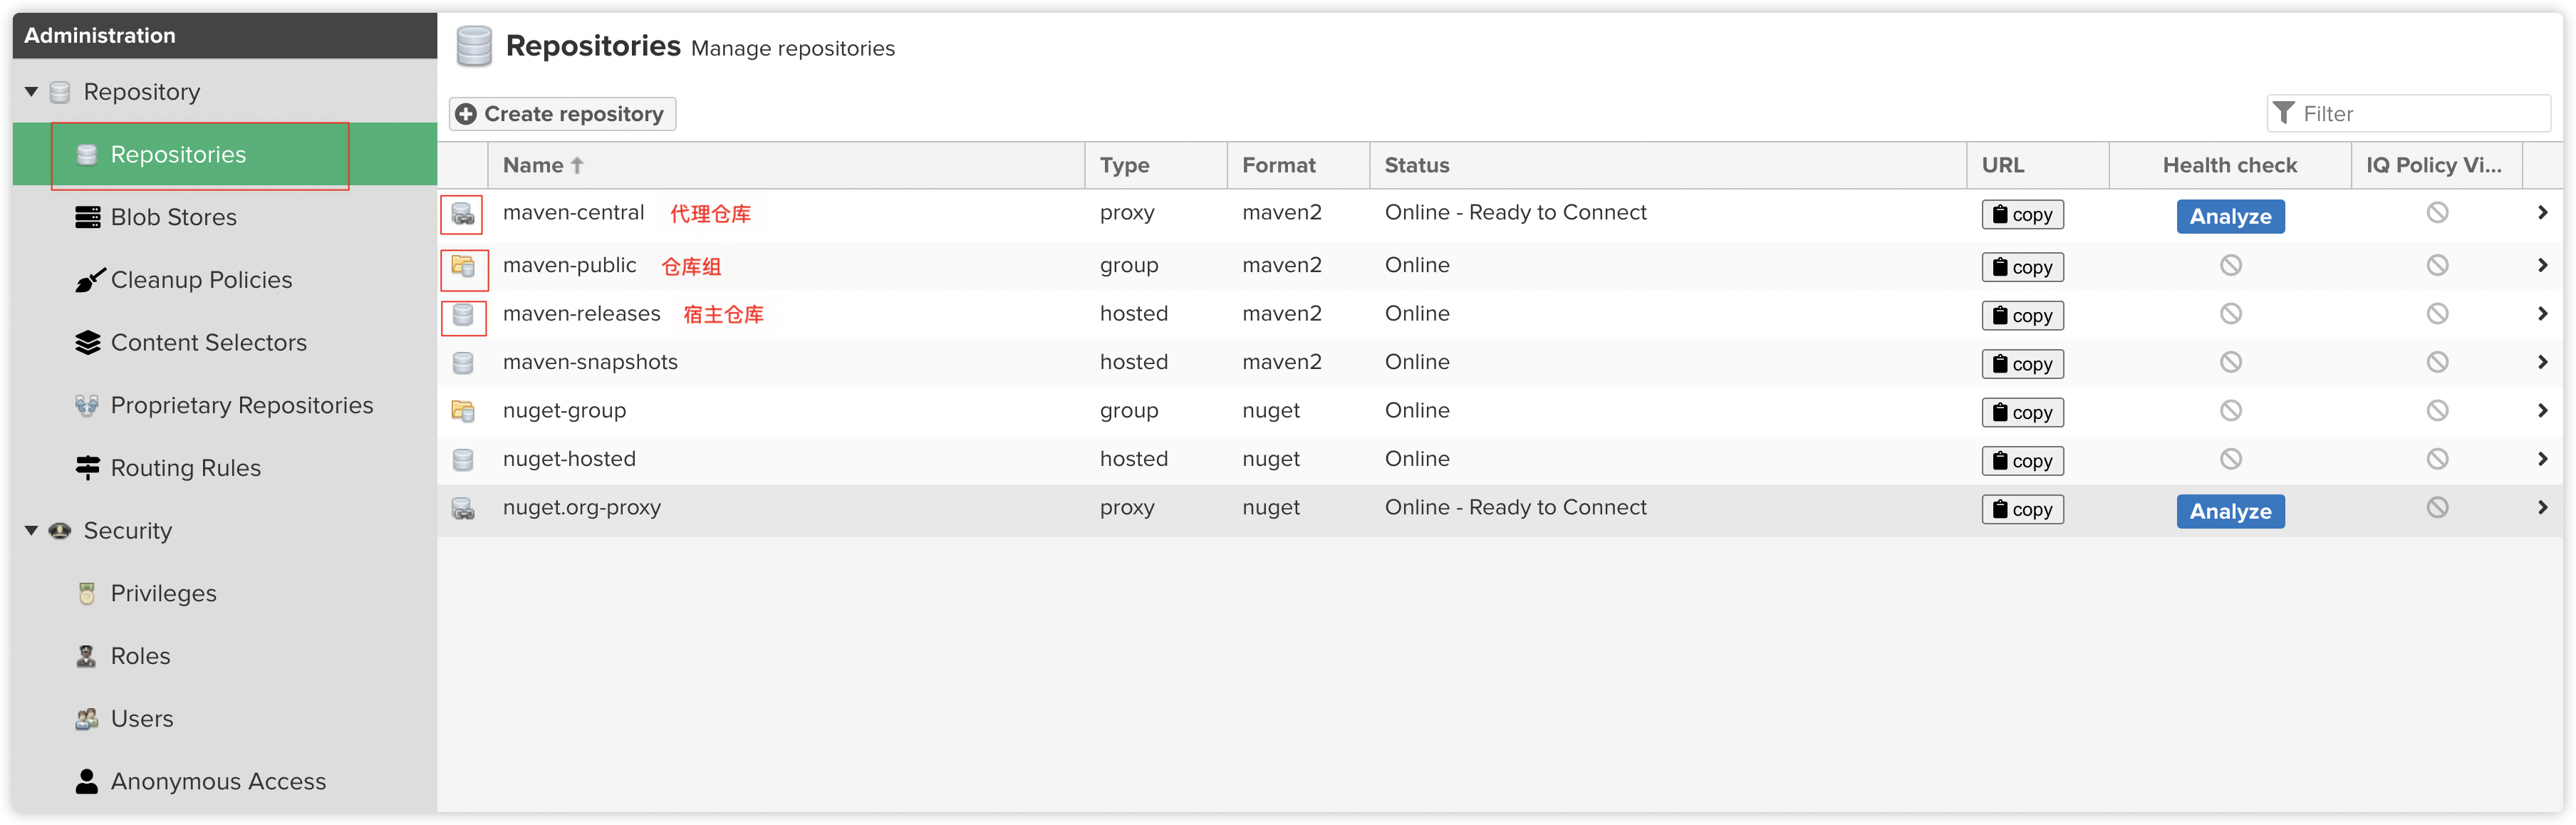Click the Anonymous Access silhouette icon
Viewport: 2576px width, 825px height.
click(87, 782)
